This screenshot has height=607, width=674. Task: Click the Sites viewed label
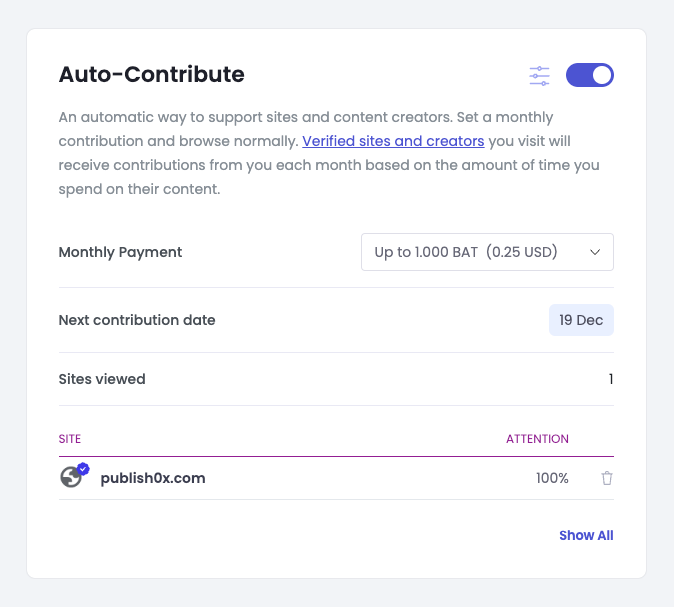(x=102, y=379)
